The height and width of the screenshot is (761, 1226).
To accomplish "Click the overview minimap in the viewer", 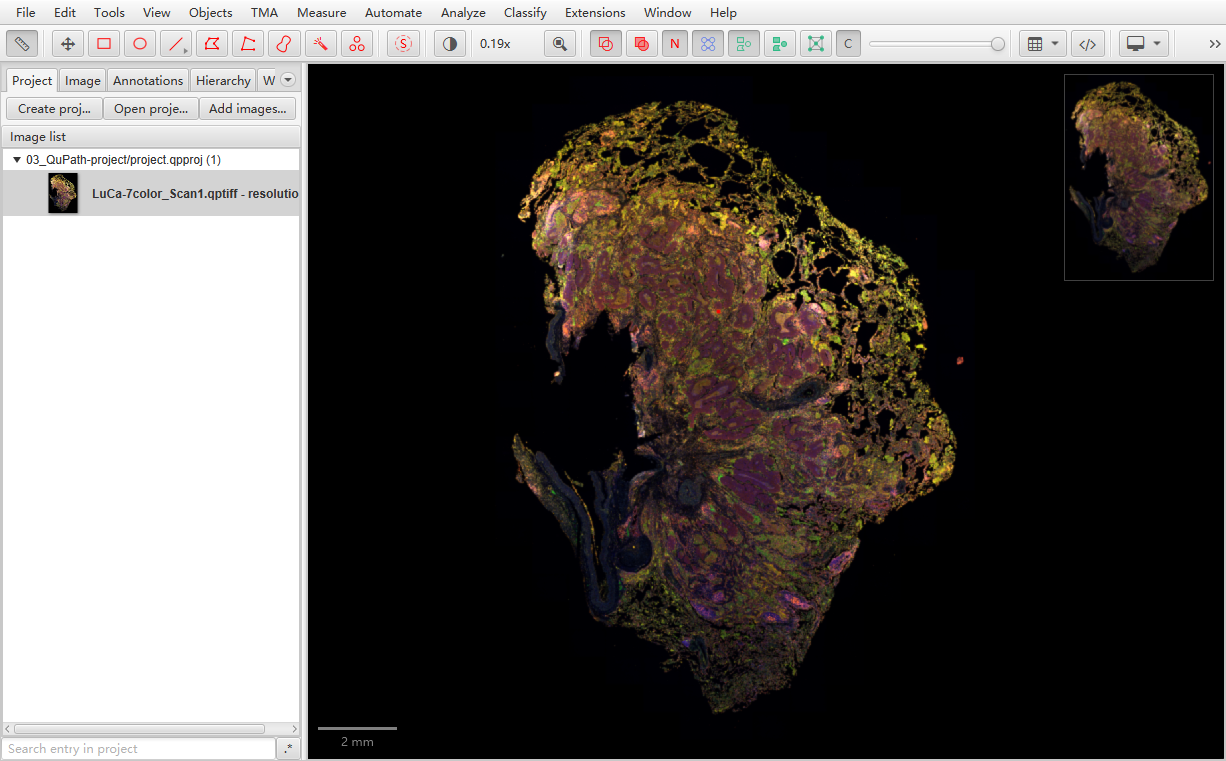I will point(1138,177).
